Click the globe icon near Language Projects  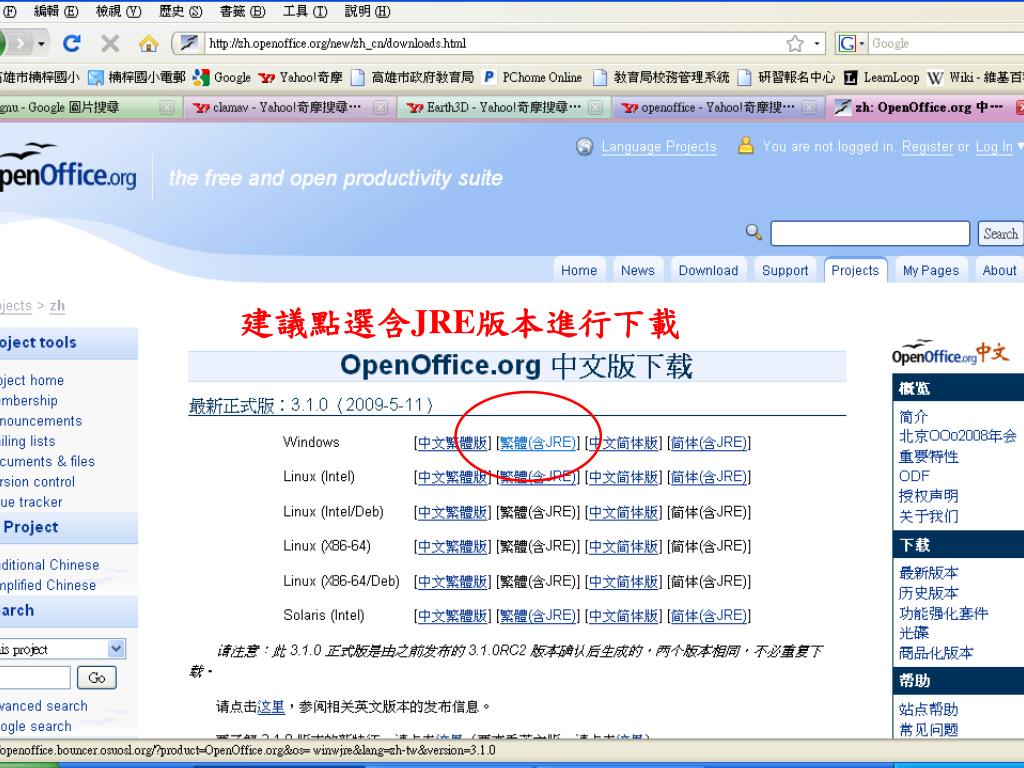click(584, 146)
